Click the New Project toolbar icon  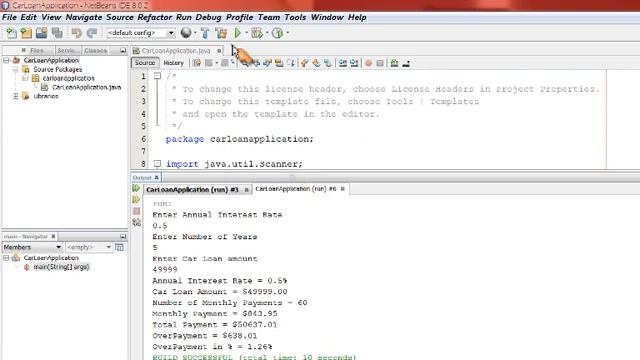(x=26, y=33)
